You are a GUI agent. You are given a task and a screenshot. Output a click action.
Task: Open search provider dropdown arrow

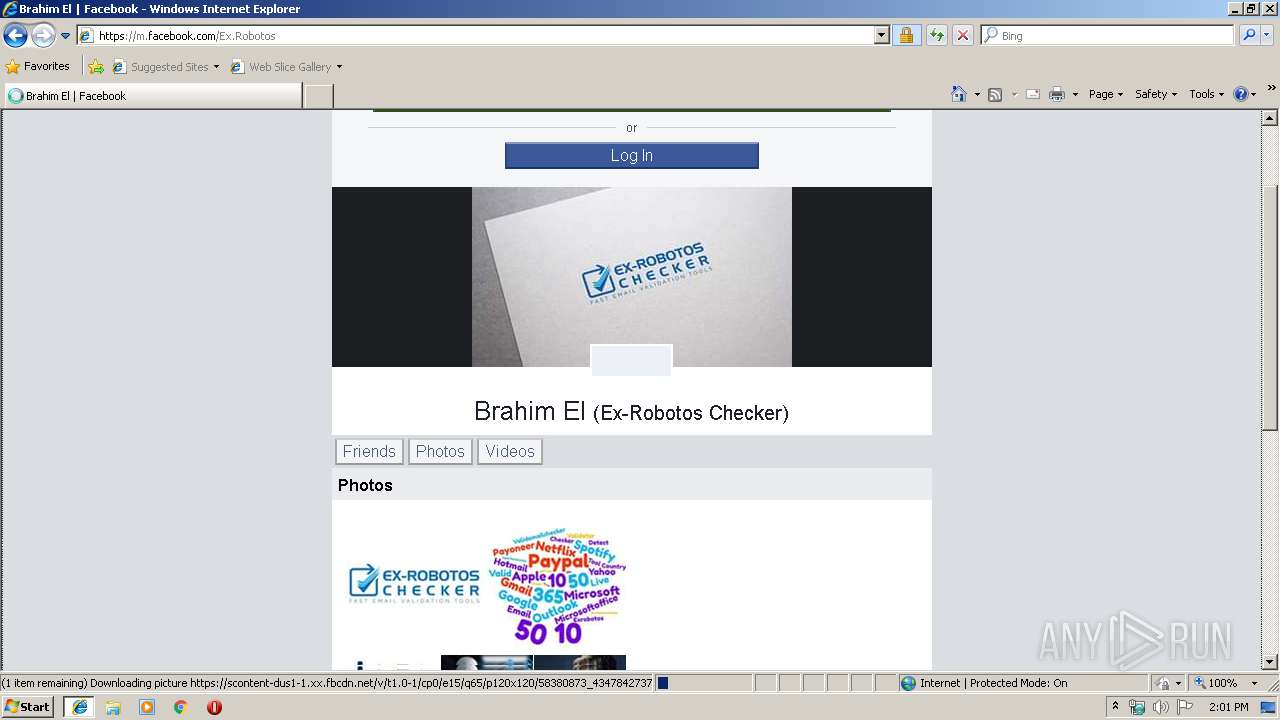pyautogui.click(x=1266, y=35)
